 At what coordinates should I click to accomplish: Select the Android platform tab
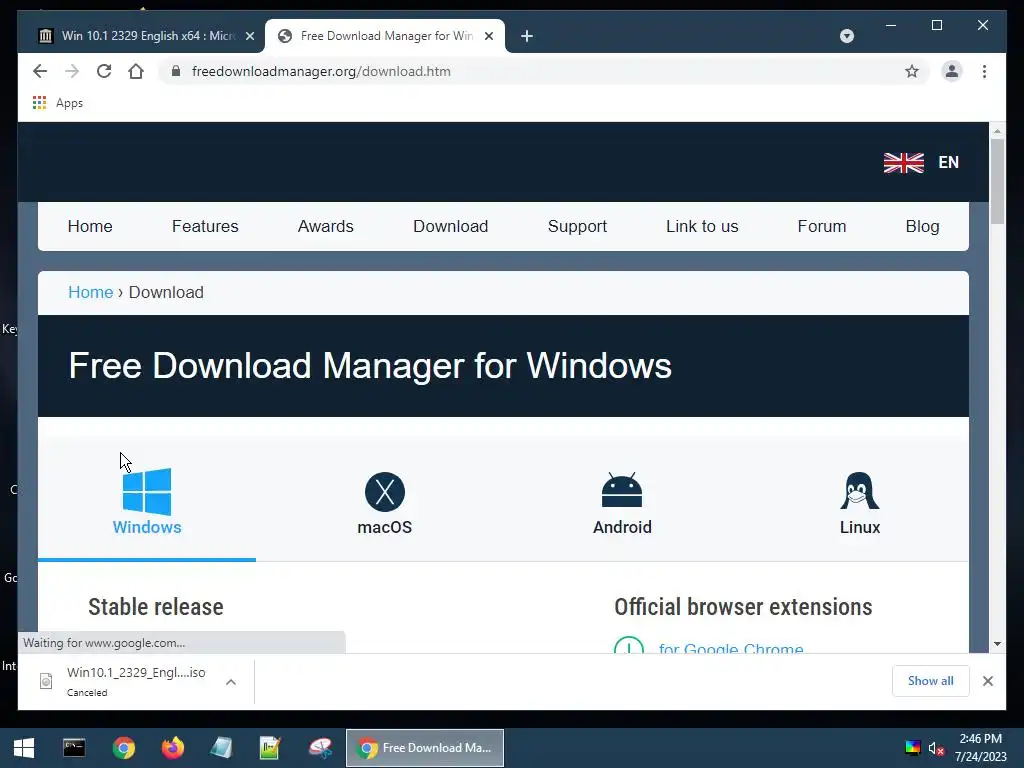[622, 502]
